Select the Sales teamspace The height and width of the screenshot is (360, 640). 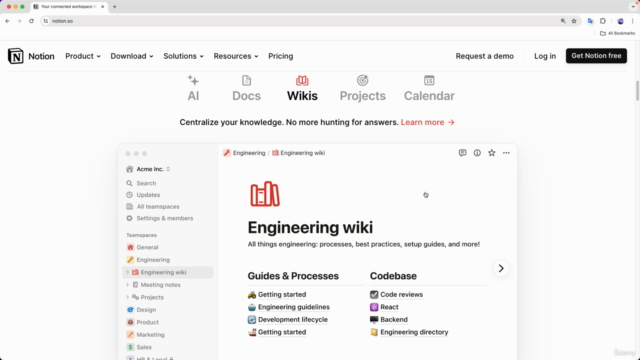(x=139, y=347)
